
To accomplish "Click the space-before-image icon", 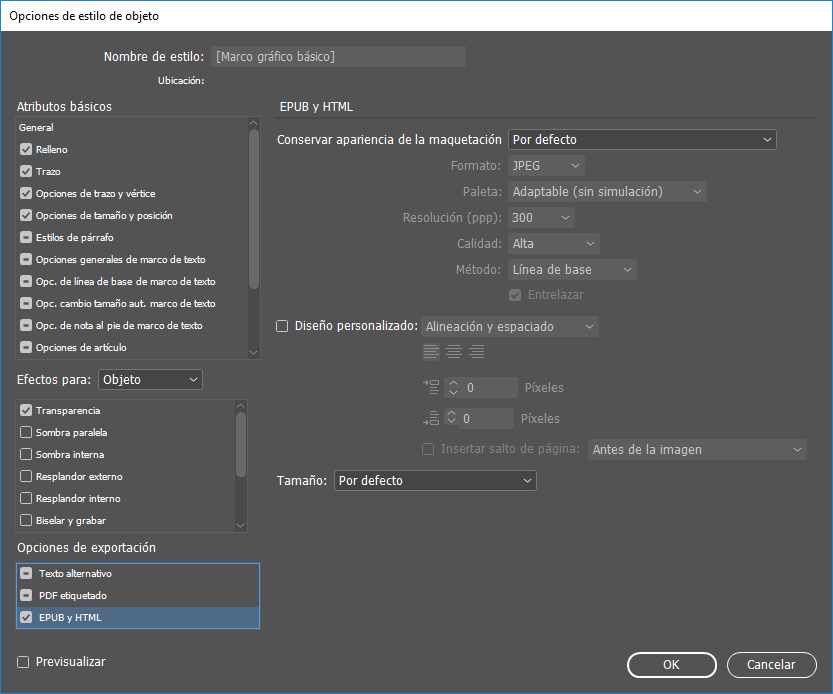I will point(430,386).
